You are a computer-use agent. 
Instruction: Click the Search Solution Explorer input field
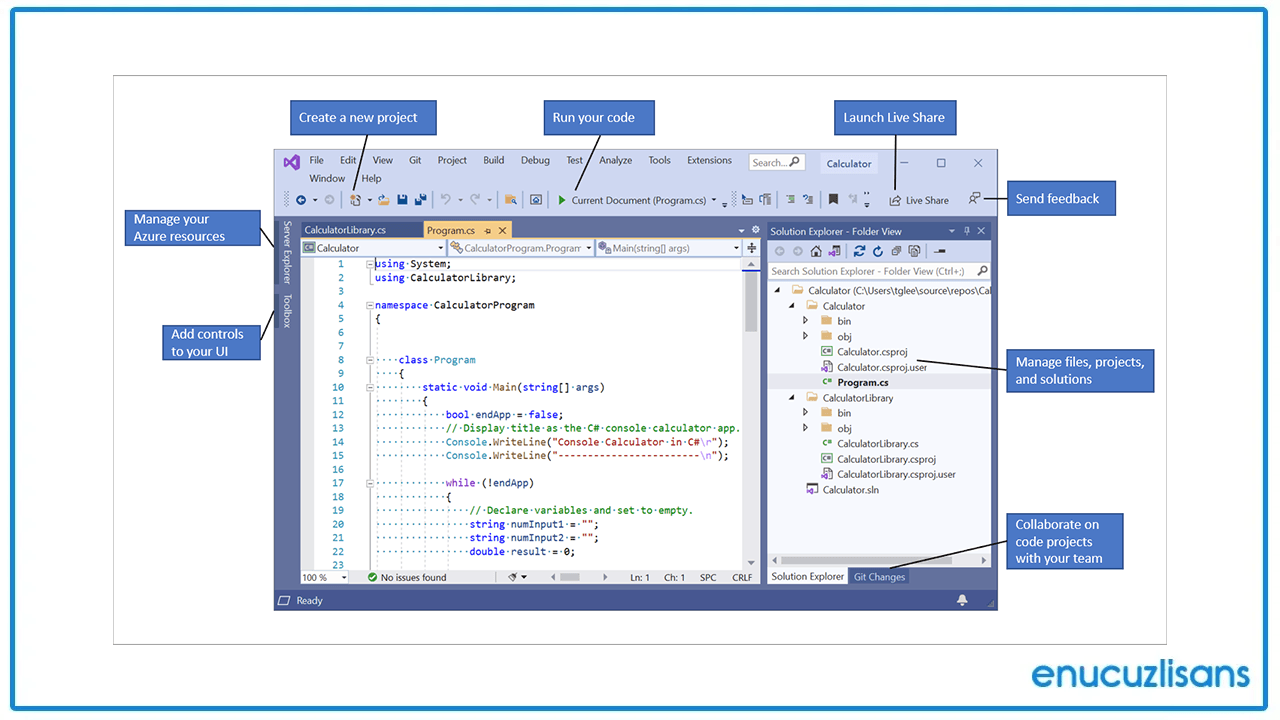click(x=879, y=271)
